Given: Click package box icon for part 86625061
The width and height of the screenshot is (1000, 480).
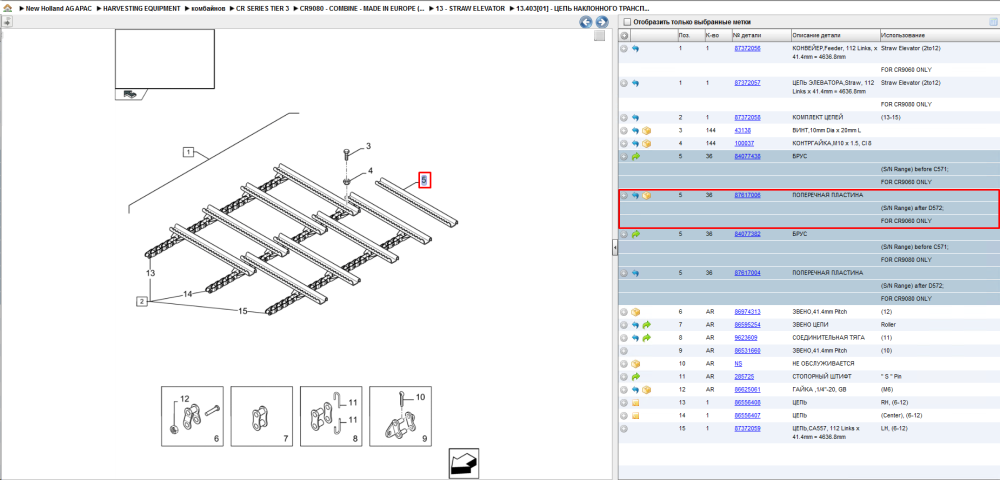Looking at the screenshot, I should (x=646, y=389).
